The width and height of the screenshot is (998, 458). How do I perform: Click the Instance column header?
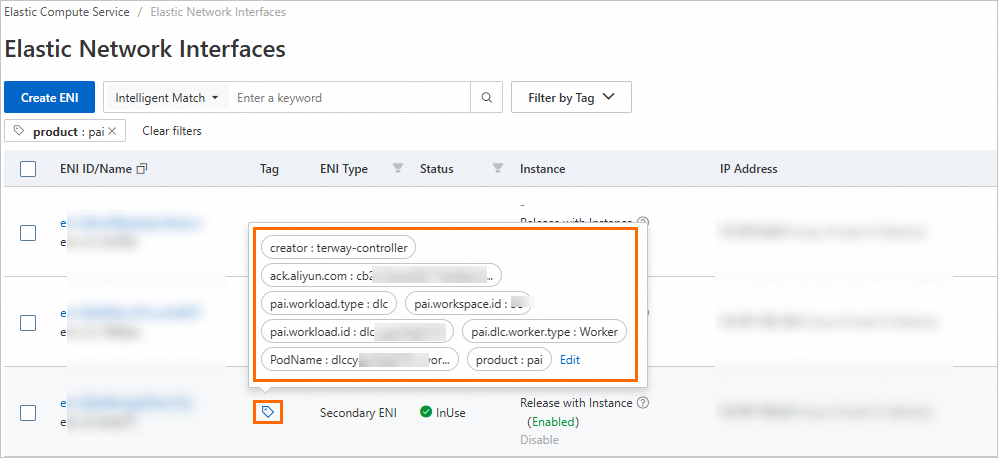point(542,169)
